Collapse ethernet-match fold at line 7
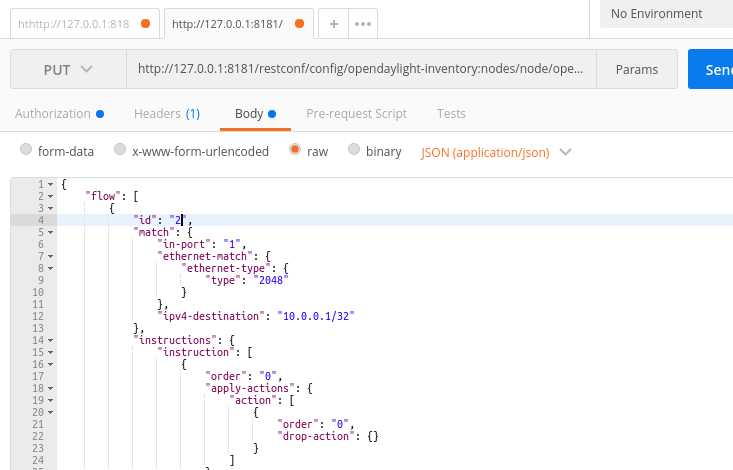Viewport: 733px width, 470px height. (50, 256)
